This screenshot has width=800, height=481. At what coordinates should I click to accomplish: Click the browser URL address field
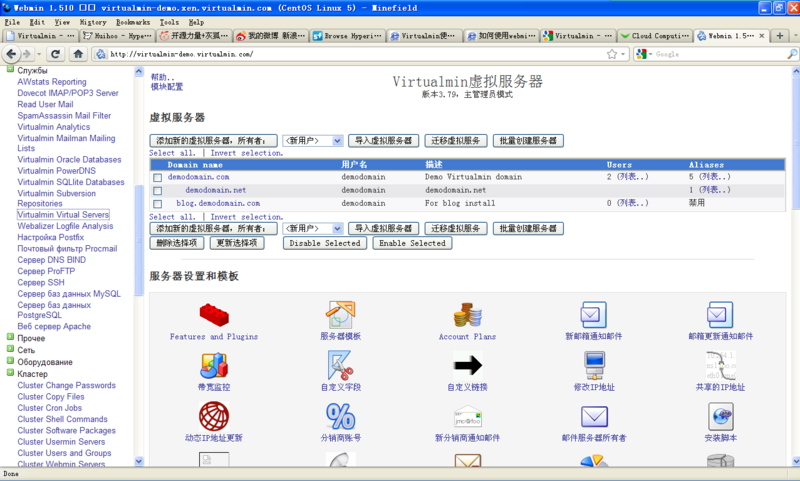coord(350,54)
